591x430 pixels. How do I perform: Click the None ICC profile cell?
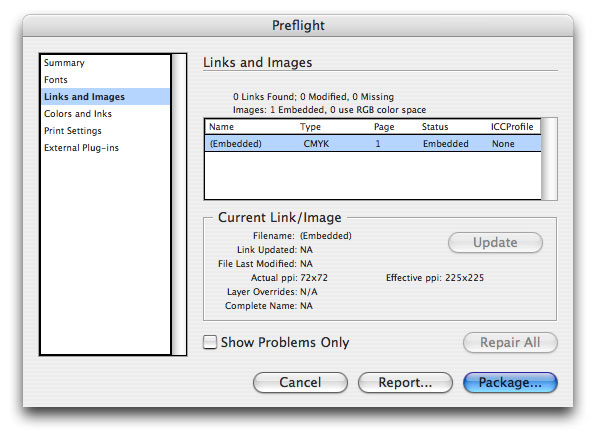[x=503, y=144]
